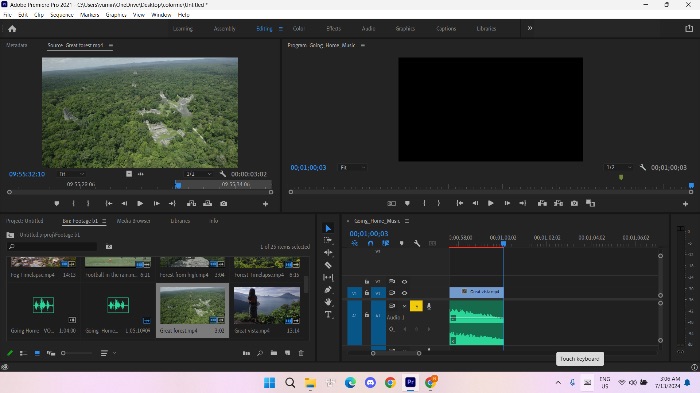Add marker in timeline panel
This screenshot has height=393, width=700.
(401, 243)
